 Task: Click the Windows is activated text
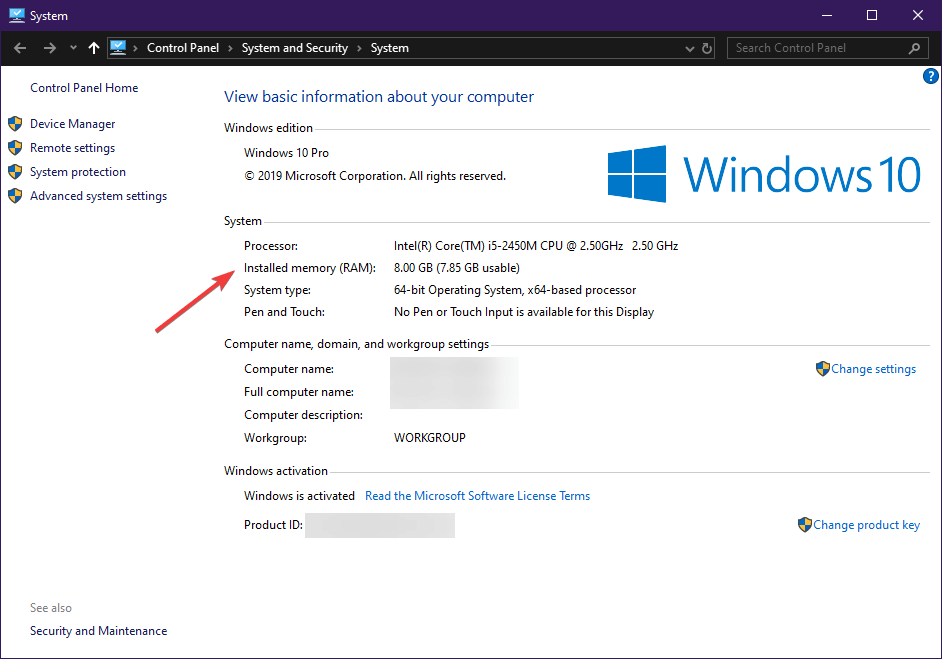point(299,496)
